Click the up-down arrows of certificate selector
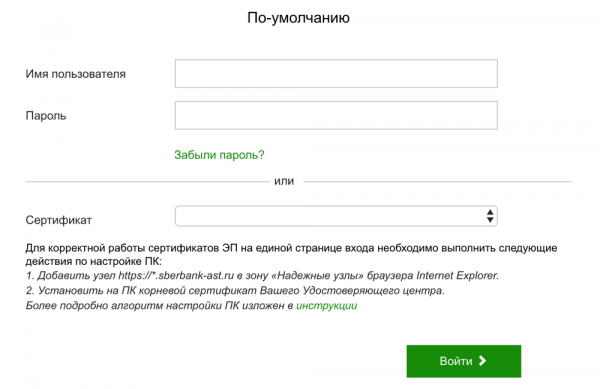 point(490,216)
